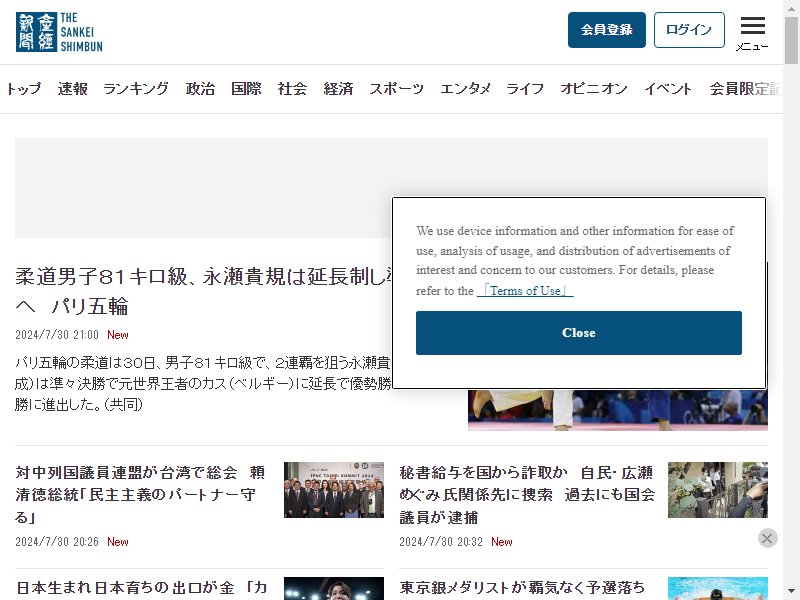Dismiss the ad with round X icon
Image resolution: width=800 pixels, height=600 pixels.
pos(767,538)
